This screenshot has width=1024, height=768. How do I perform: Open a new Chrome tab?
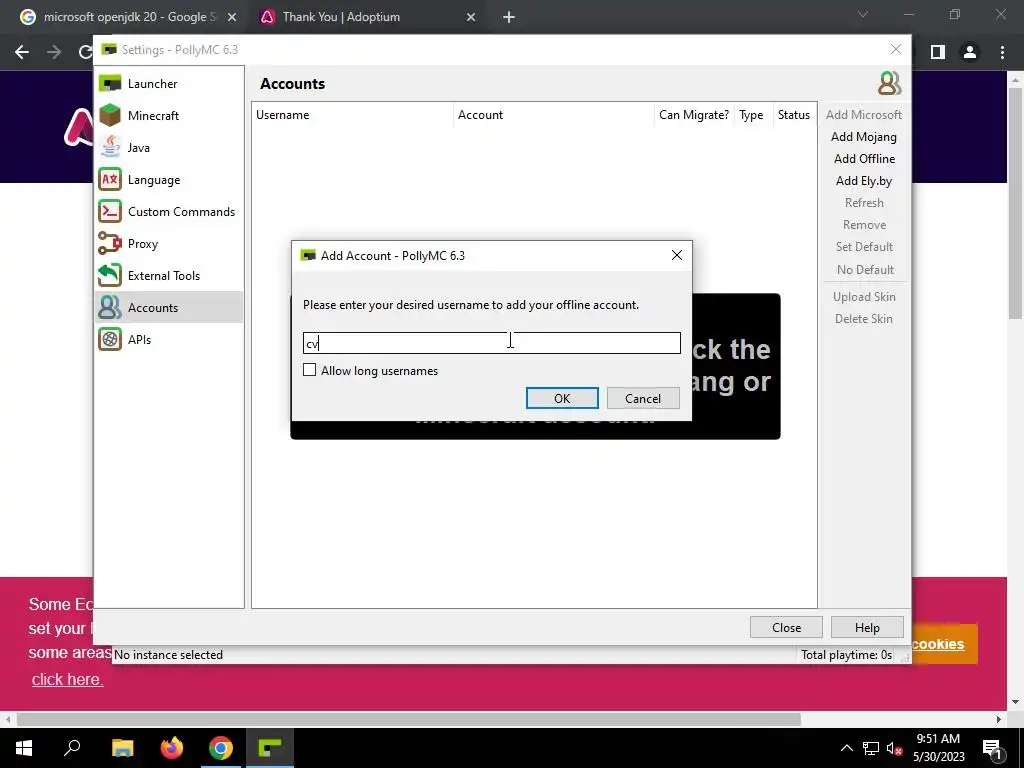509,18
